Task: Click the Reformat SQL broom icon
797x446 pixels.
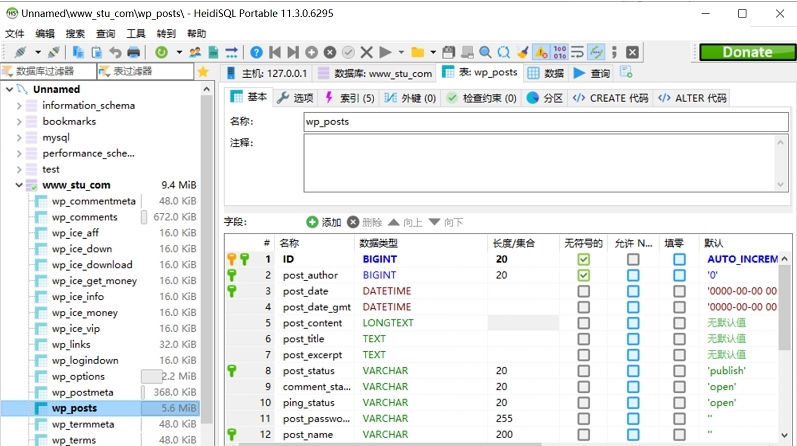Action: (x=523, y=52)
